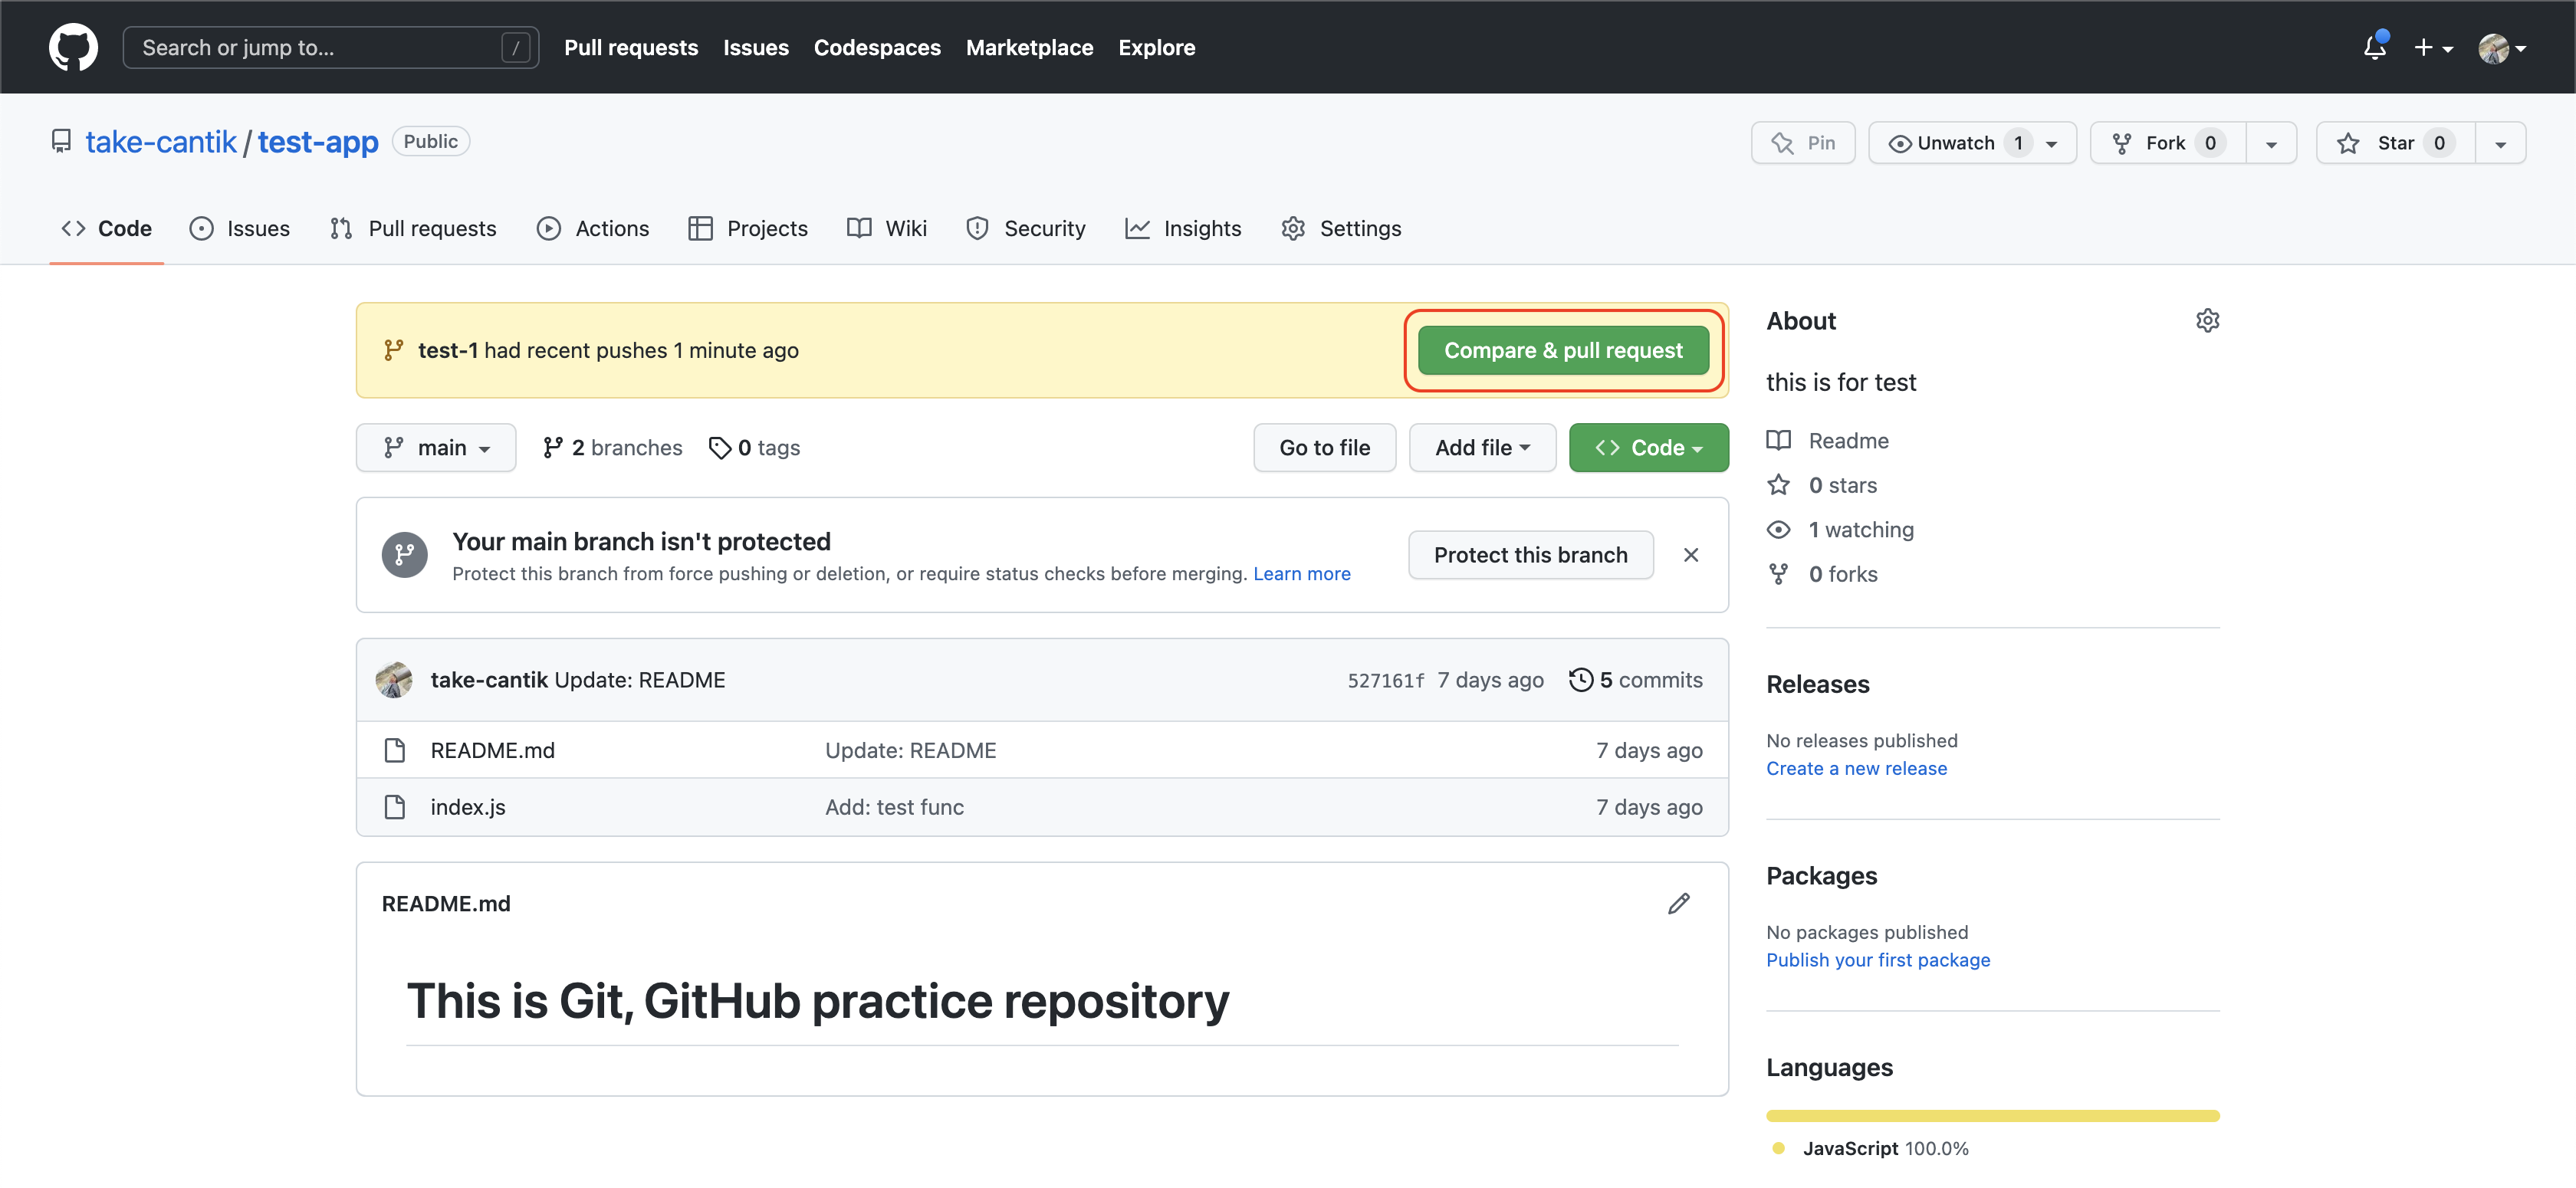Open About settings gear icon
Viewport: 2576px width, 1188px height.
coord(2207,320)
